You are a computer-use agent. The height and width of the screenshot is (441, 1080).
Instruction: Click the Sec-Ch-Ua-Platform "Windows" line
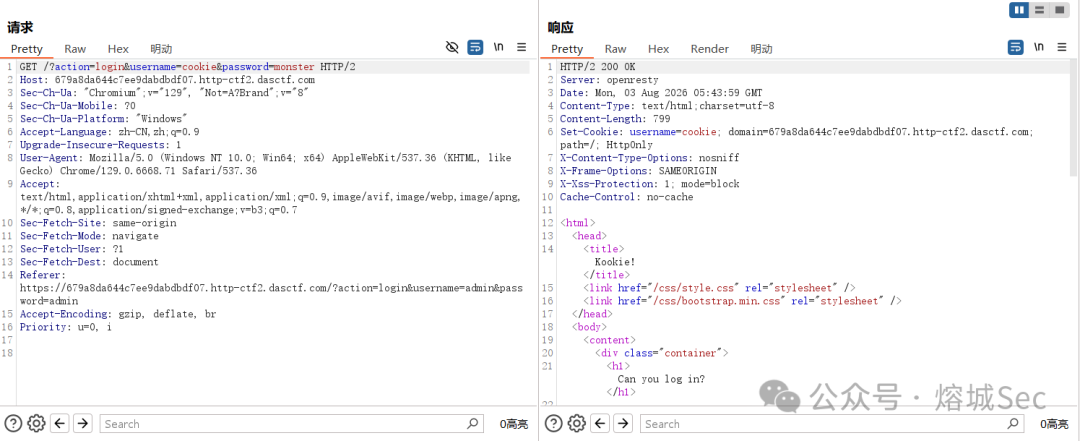103,119
